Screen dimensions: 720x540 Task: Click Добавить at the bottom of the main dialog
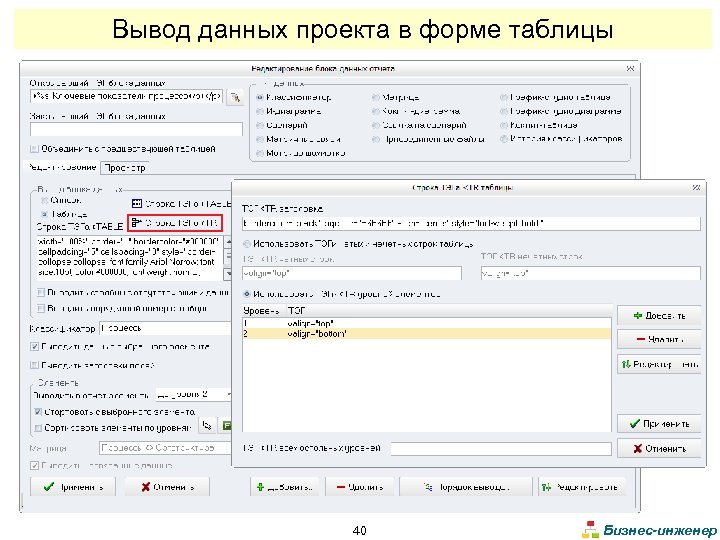(x=285, y=487)
